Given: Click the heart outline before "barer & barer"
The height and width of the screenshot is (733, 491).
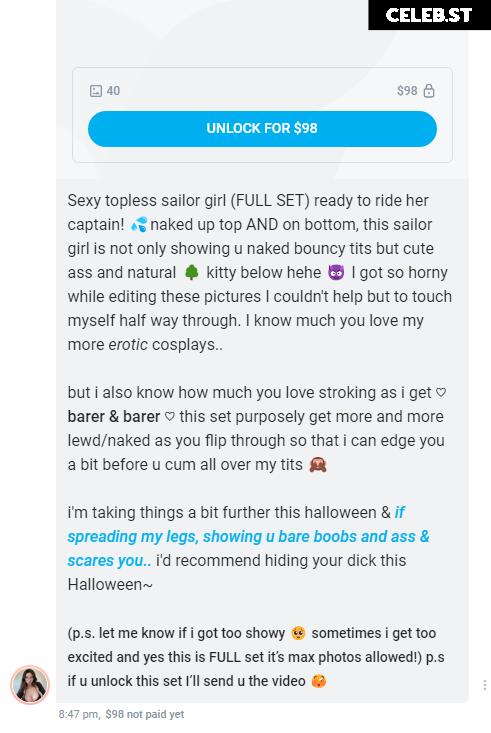Looking at the screenshot, I should (441, 393).
